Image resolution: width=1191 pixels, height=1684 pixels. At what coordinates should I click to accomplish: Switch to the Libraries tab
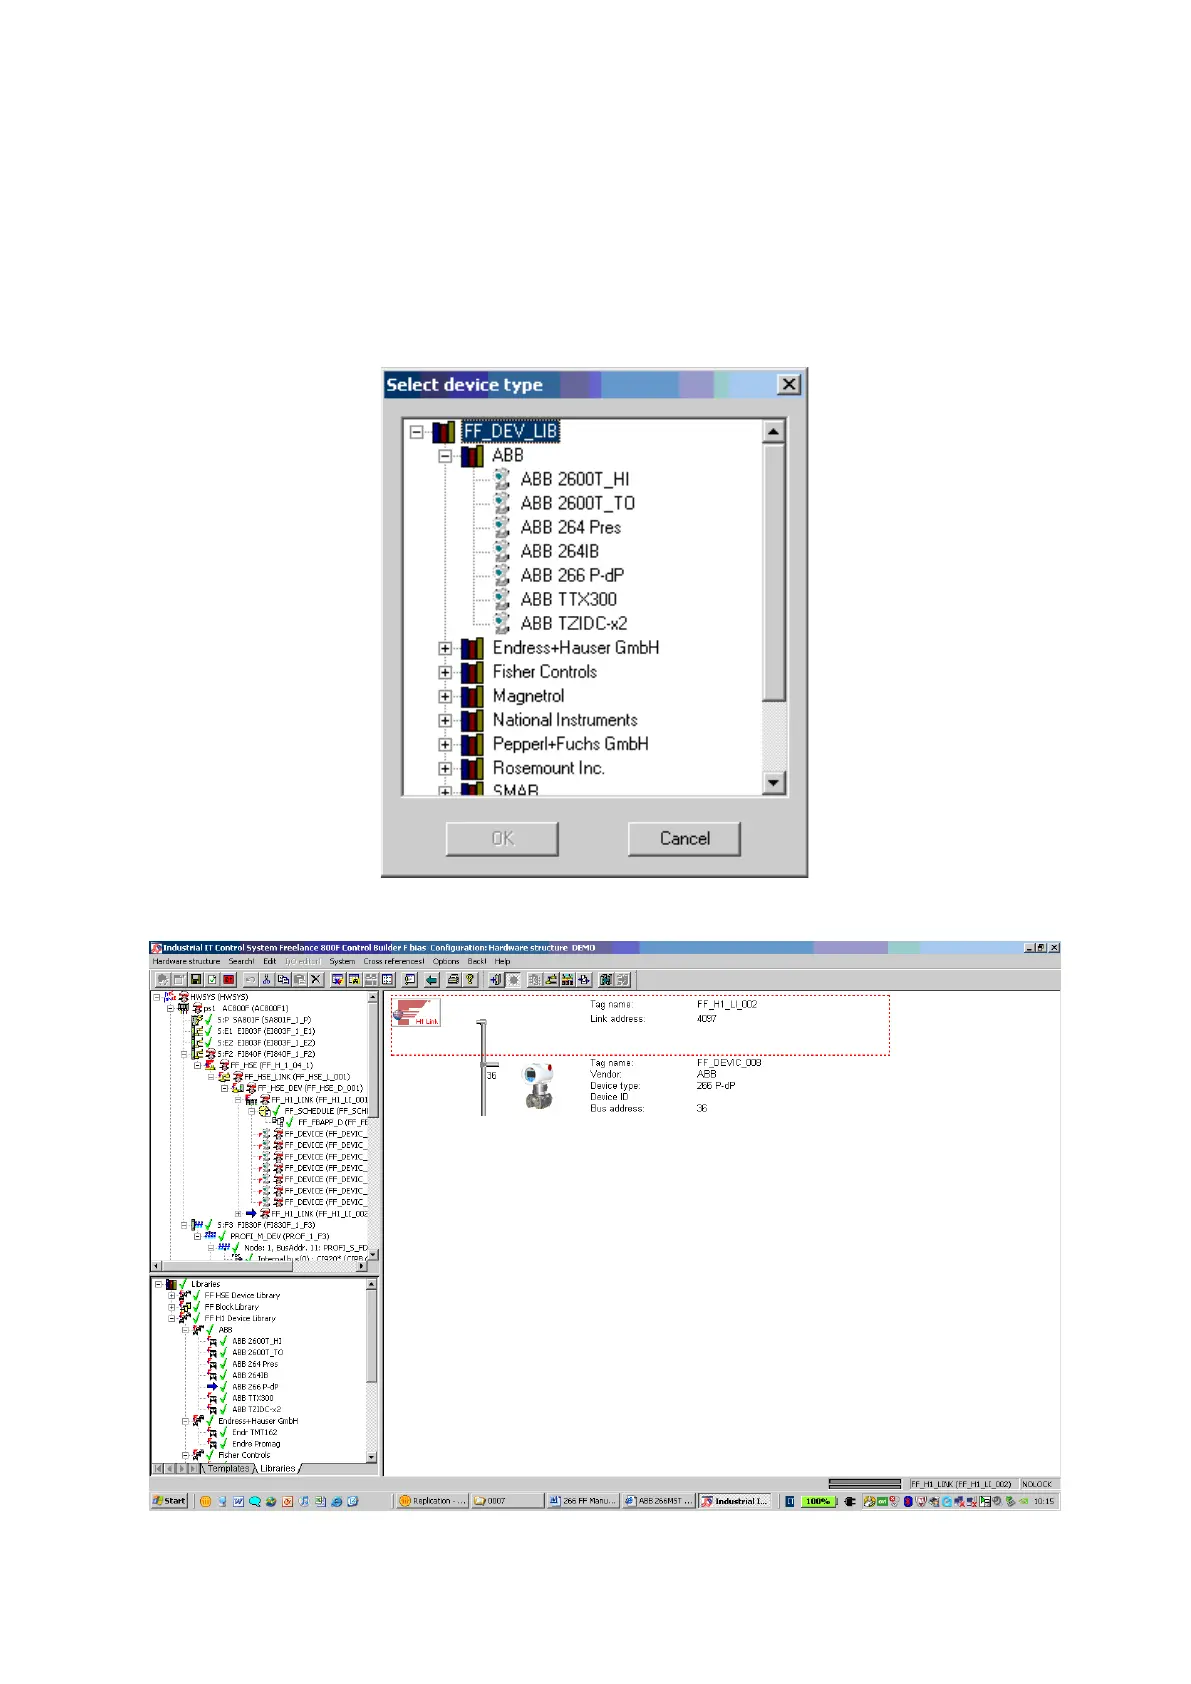(277, 1468)
